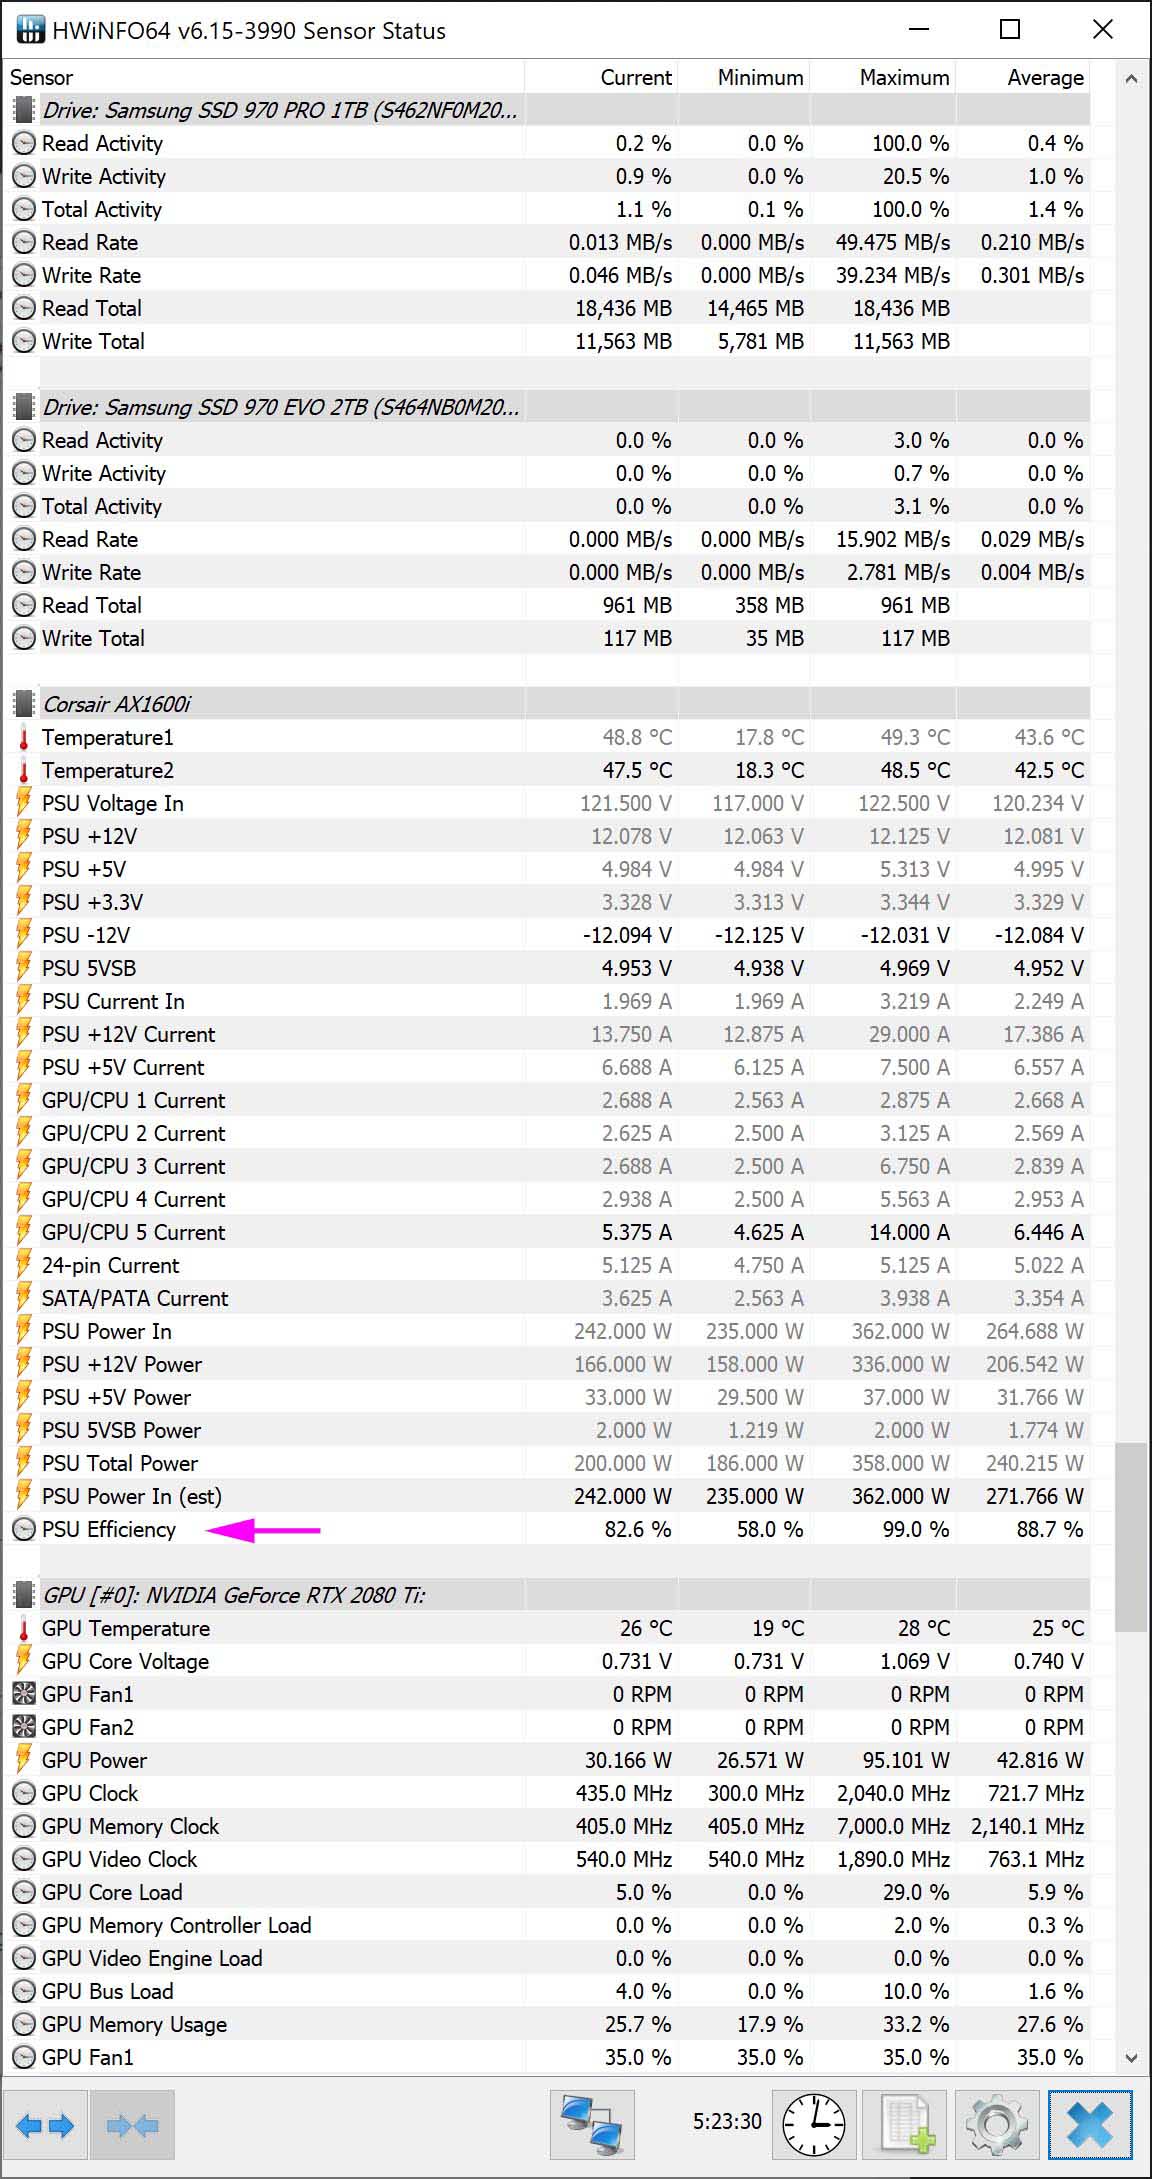Image resolution: width=1152 pixels, height=2179 pixels.
Task: Click the HWiNFO64 title bar app icon
Action: [x=30, y=30]
